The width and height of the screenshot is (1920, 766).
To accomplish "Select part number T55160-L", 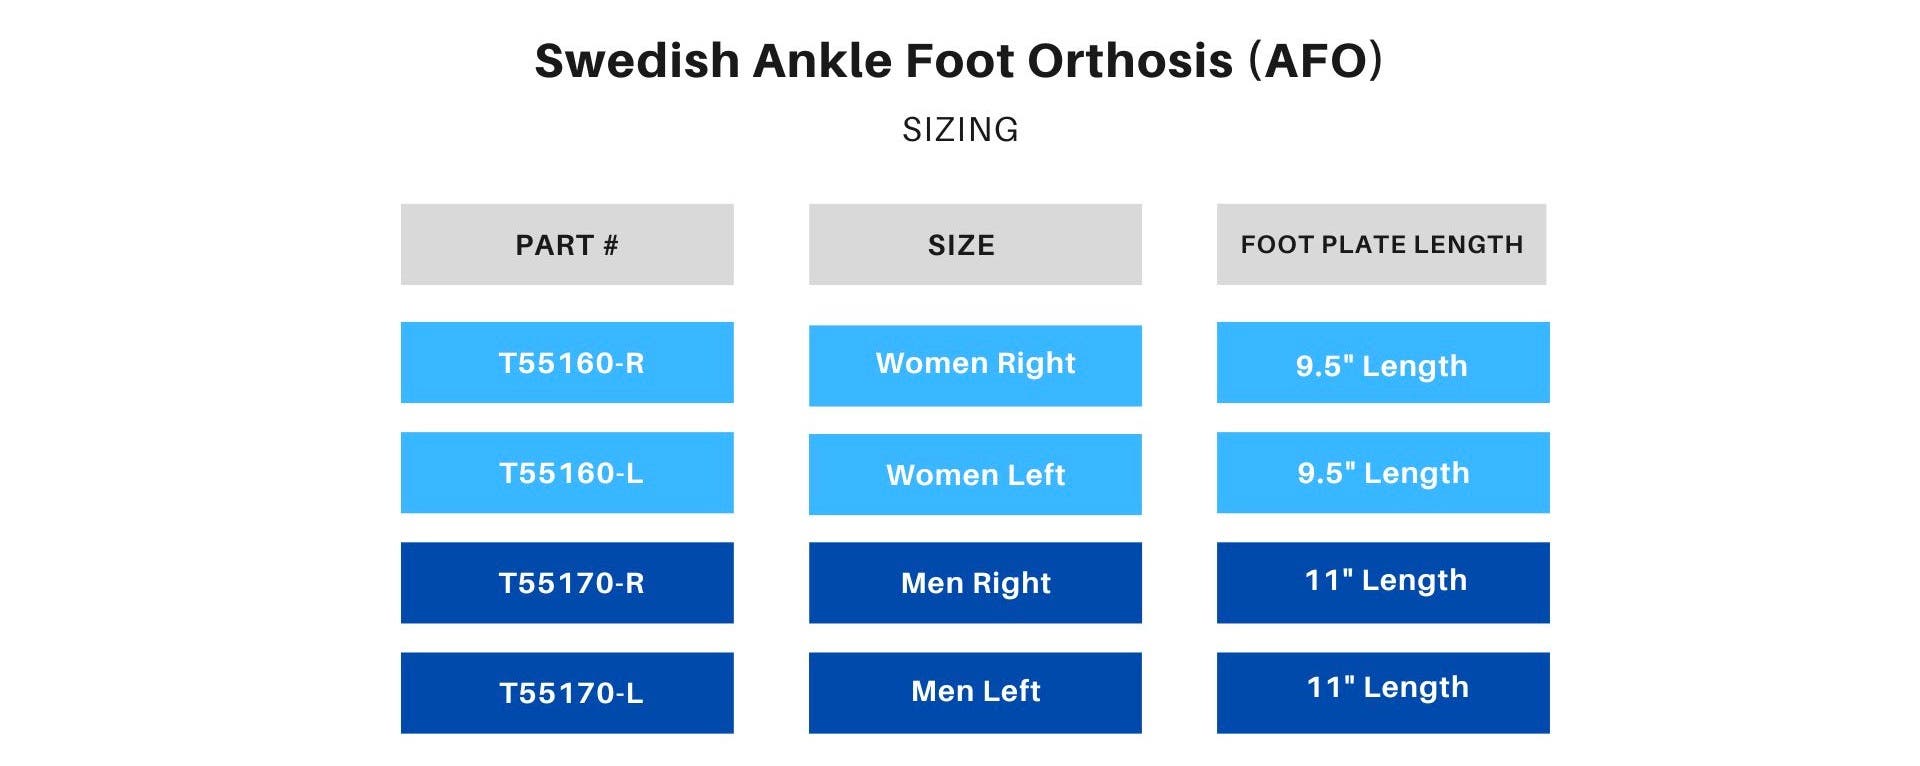I will pos(567,472).
